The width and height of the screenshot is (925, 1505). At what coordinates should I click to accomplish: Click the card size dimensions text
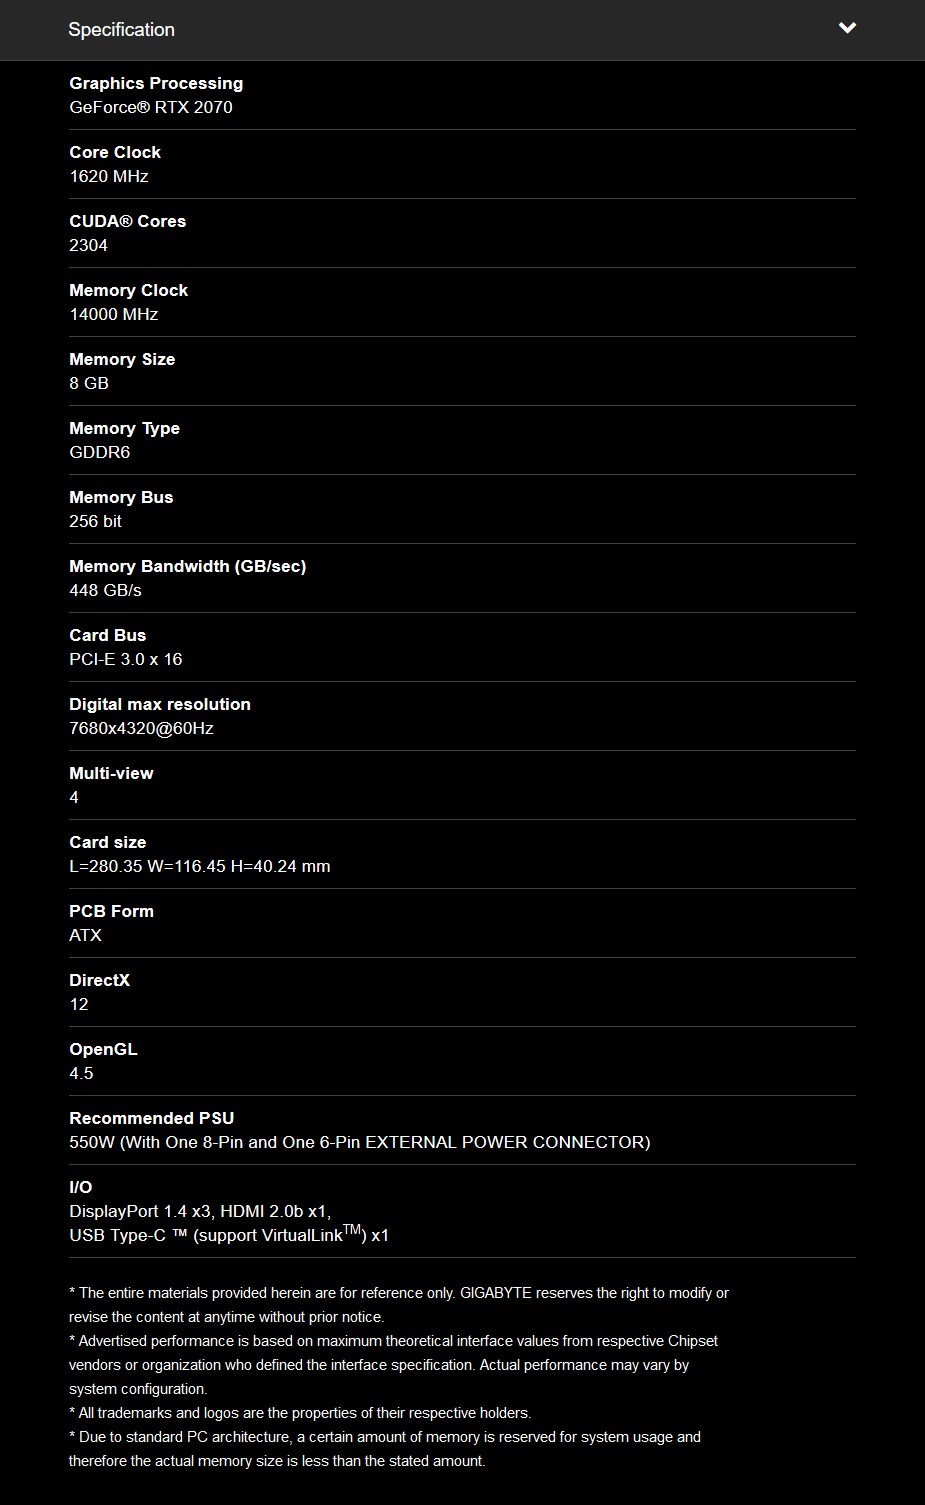[x=199, y=866]
